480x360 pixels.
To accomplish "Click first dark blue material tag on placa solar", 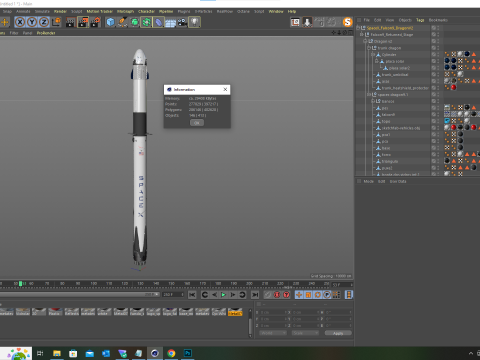I will (447, 61).
